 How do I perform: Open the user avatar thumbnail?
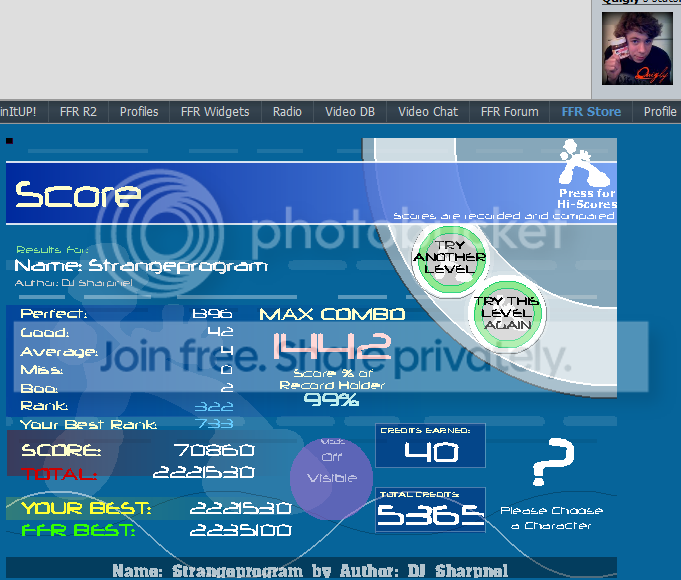point(630,47)
